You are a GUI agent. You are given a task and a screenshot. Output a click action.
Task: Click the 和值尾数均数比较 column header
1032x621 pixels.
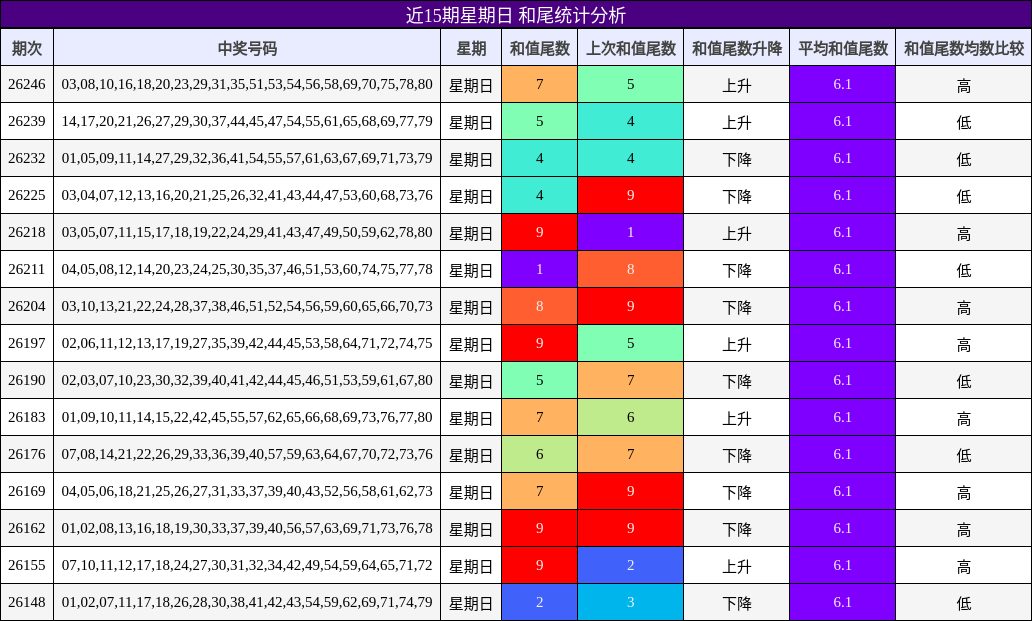pos(964,48)
